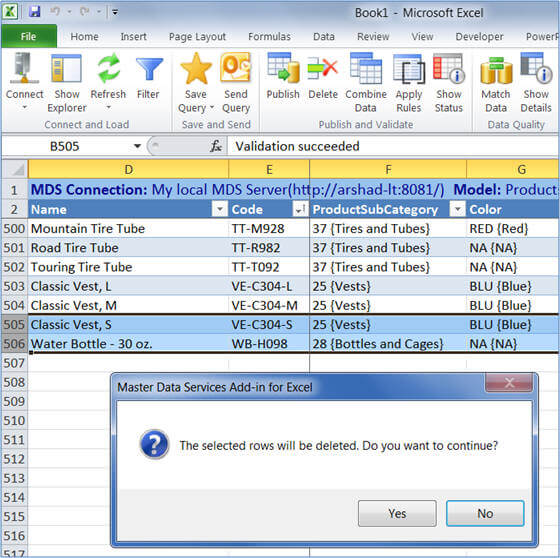Switch to the Page Layout tab
The width and height of the screenshot is (560, 558).
tap(198, 36)
